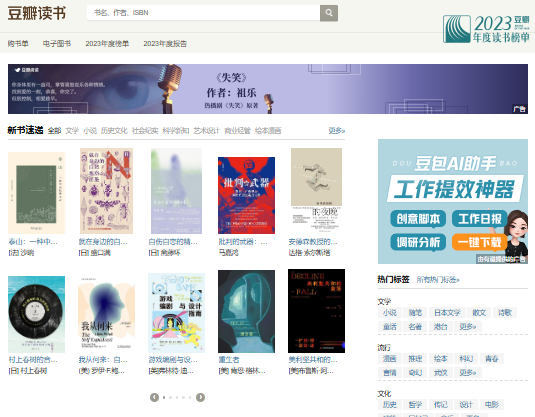This screenshot has height=417, width=535.
Task: Select the 小说 tag under 文学
Action: (x=390, y=313)
